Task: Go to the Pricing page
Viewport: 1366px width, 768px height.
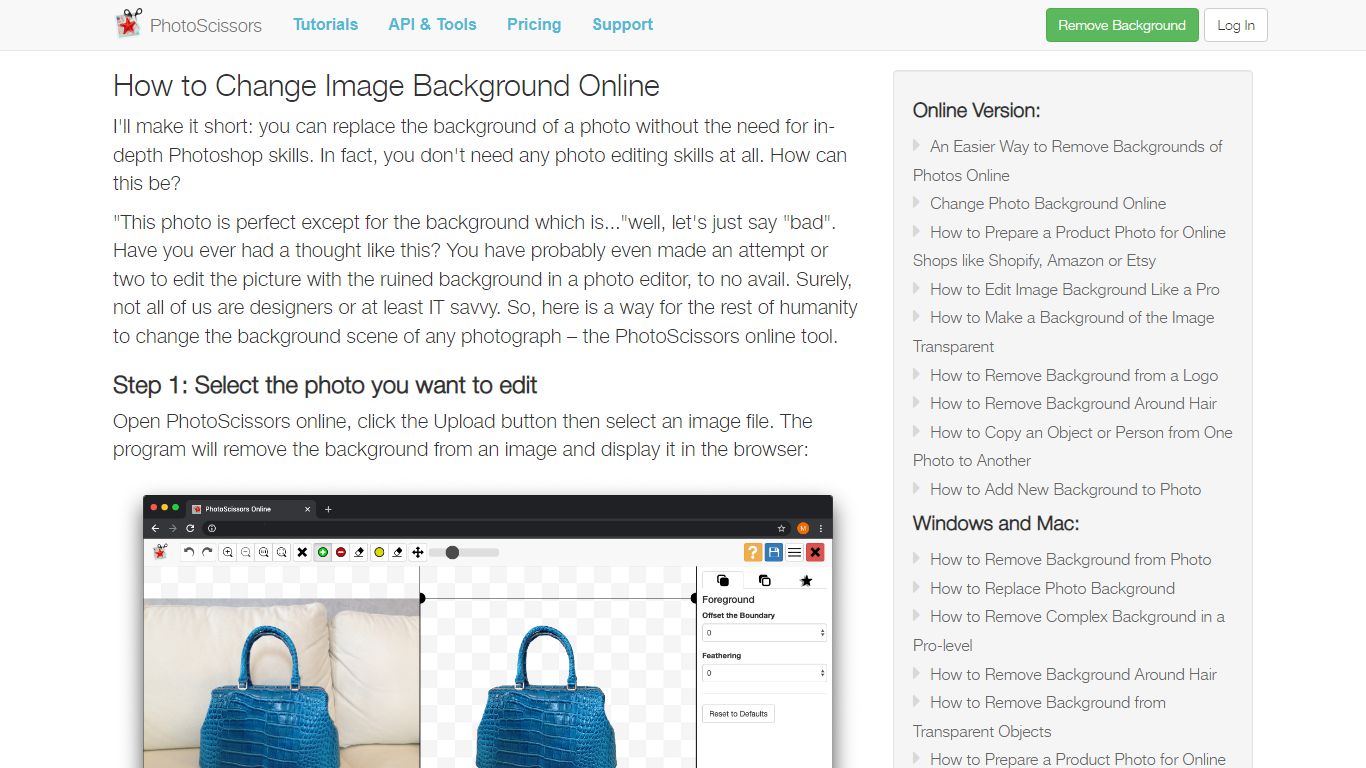Action: pyautogui.click(x=534, y=24)
